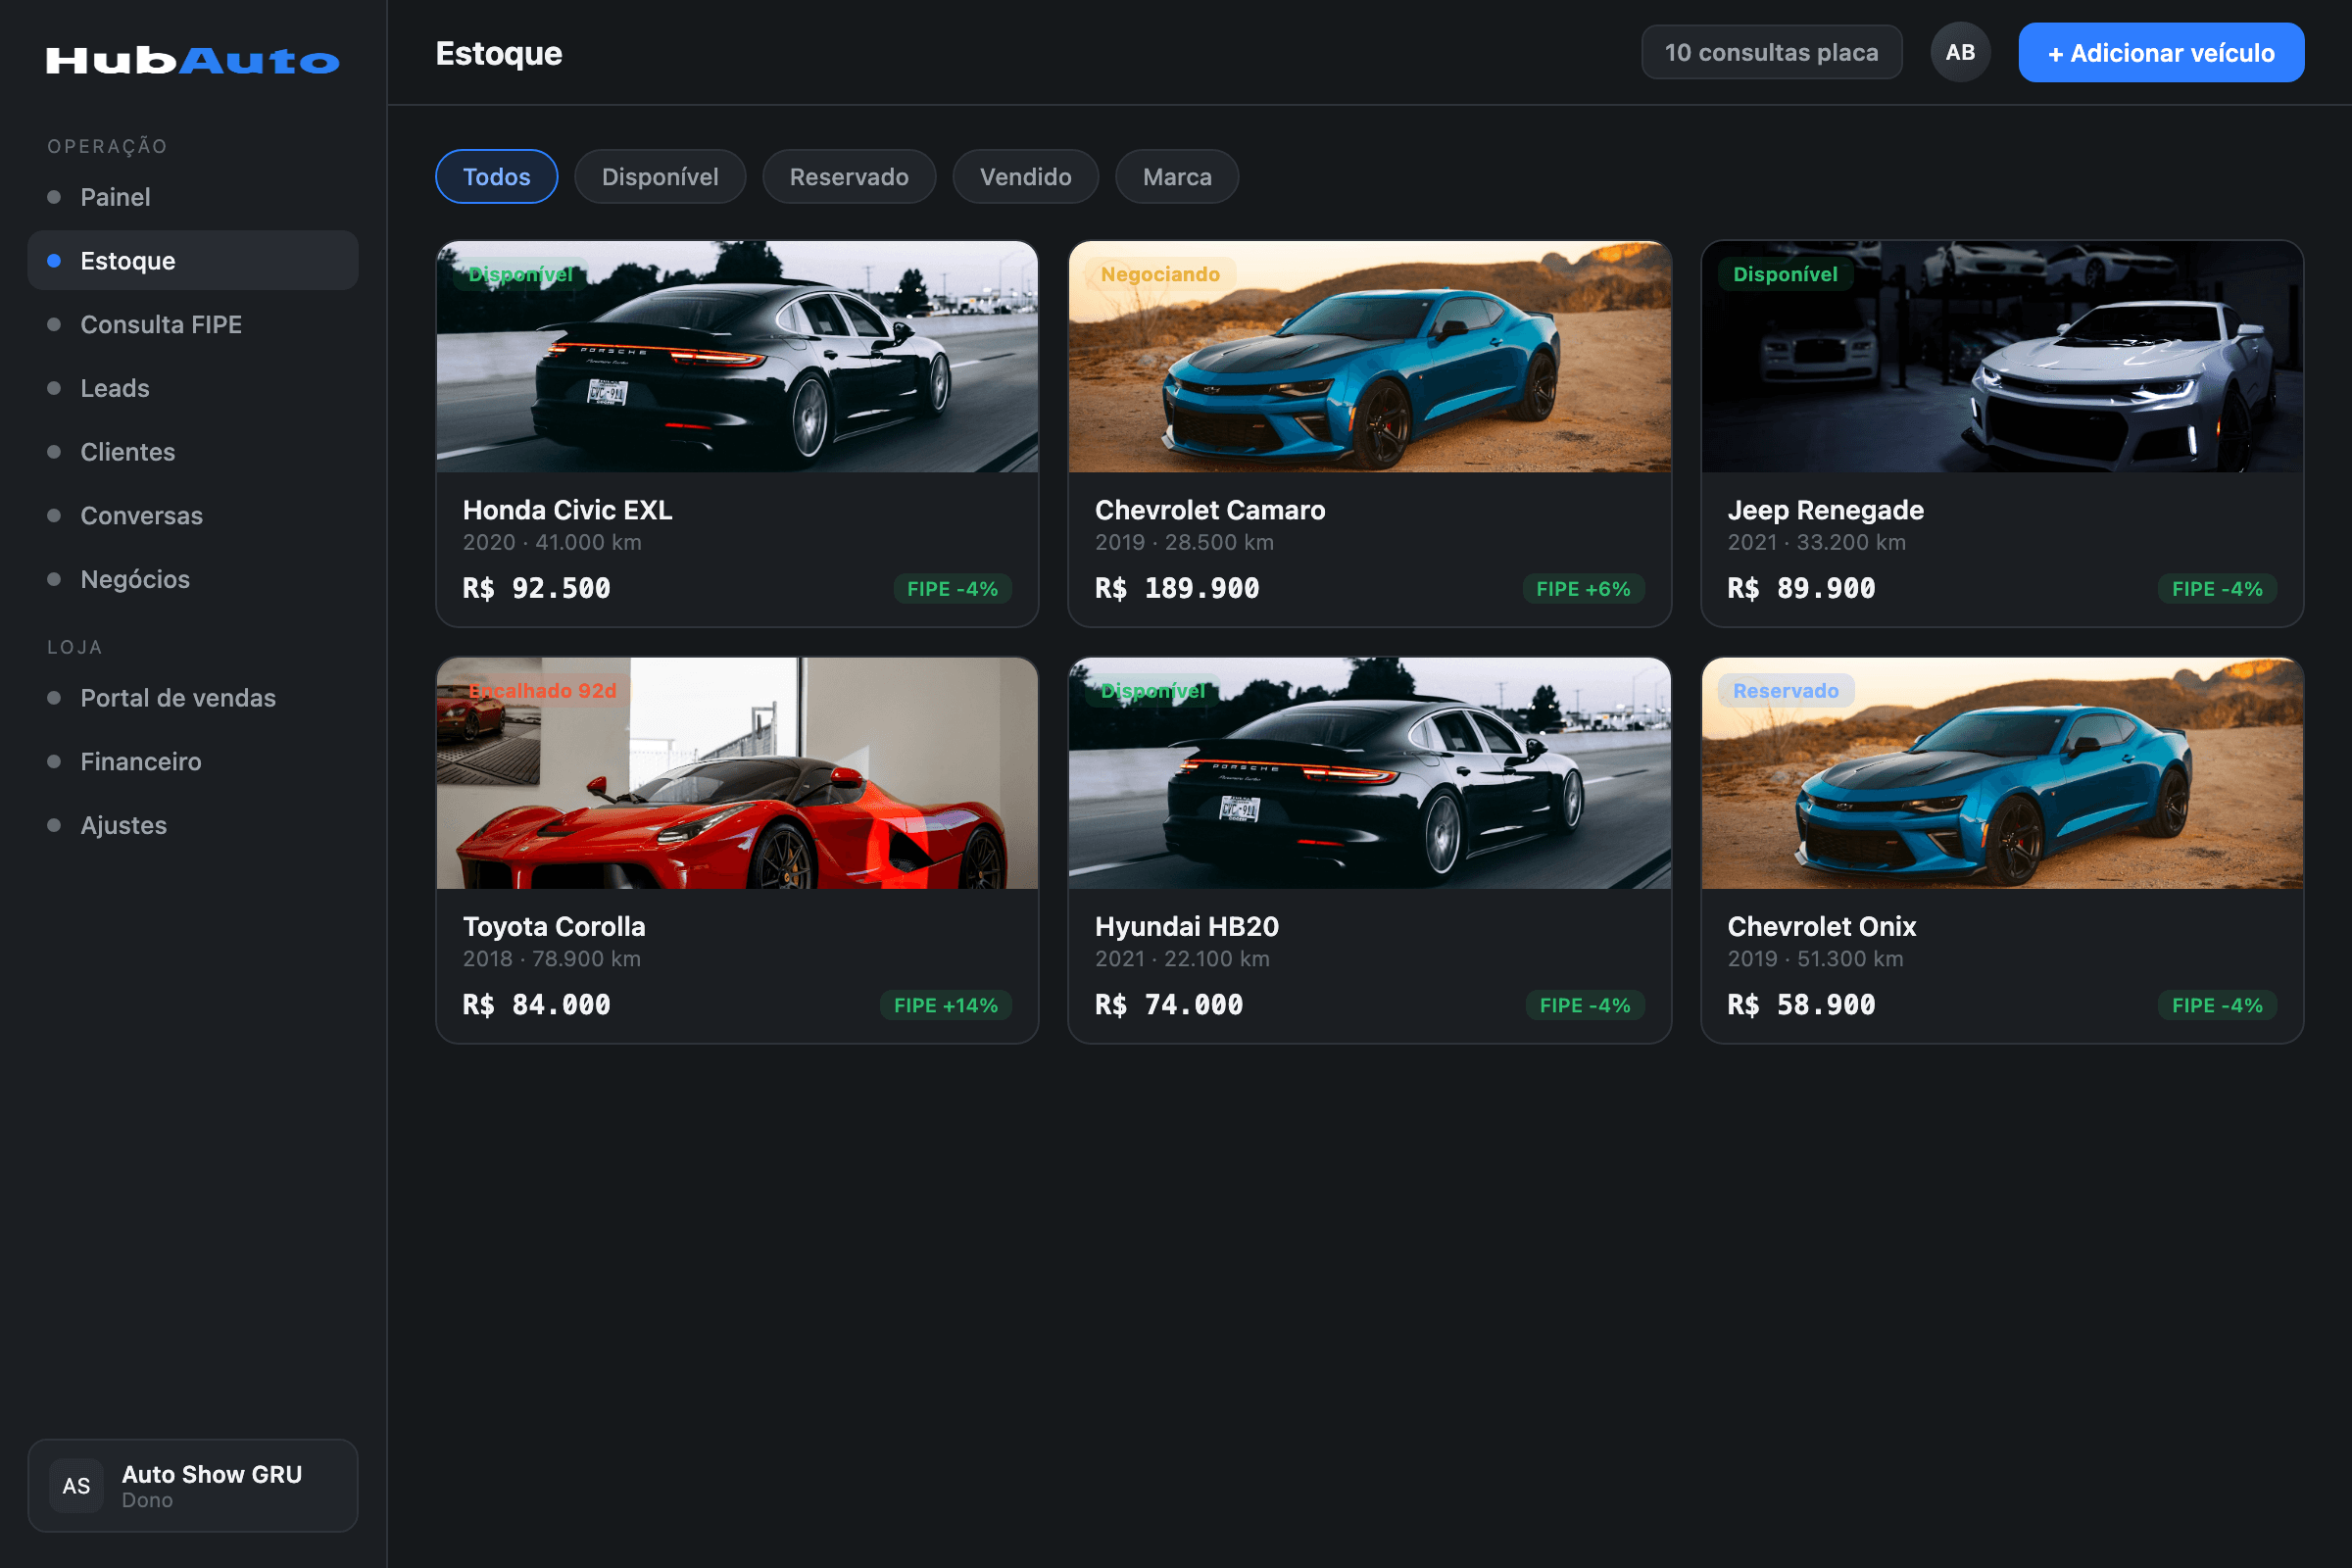Open the Financeiro section
Screen dimensions: 2352x1568
point(193,762)
